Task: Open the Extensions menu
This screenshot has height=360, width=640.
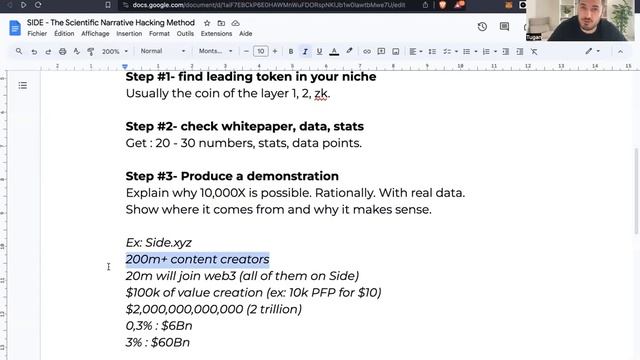Action: coord(216,33)
